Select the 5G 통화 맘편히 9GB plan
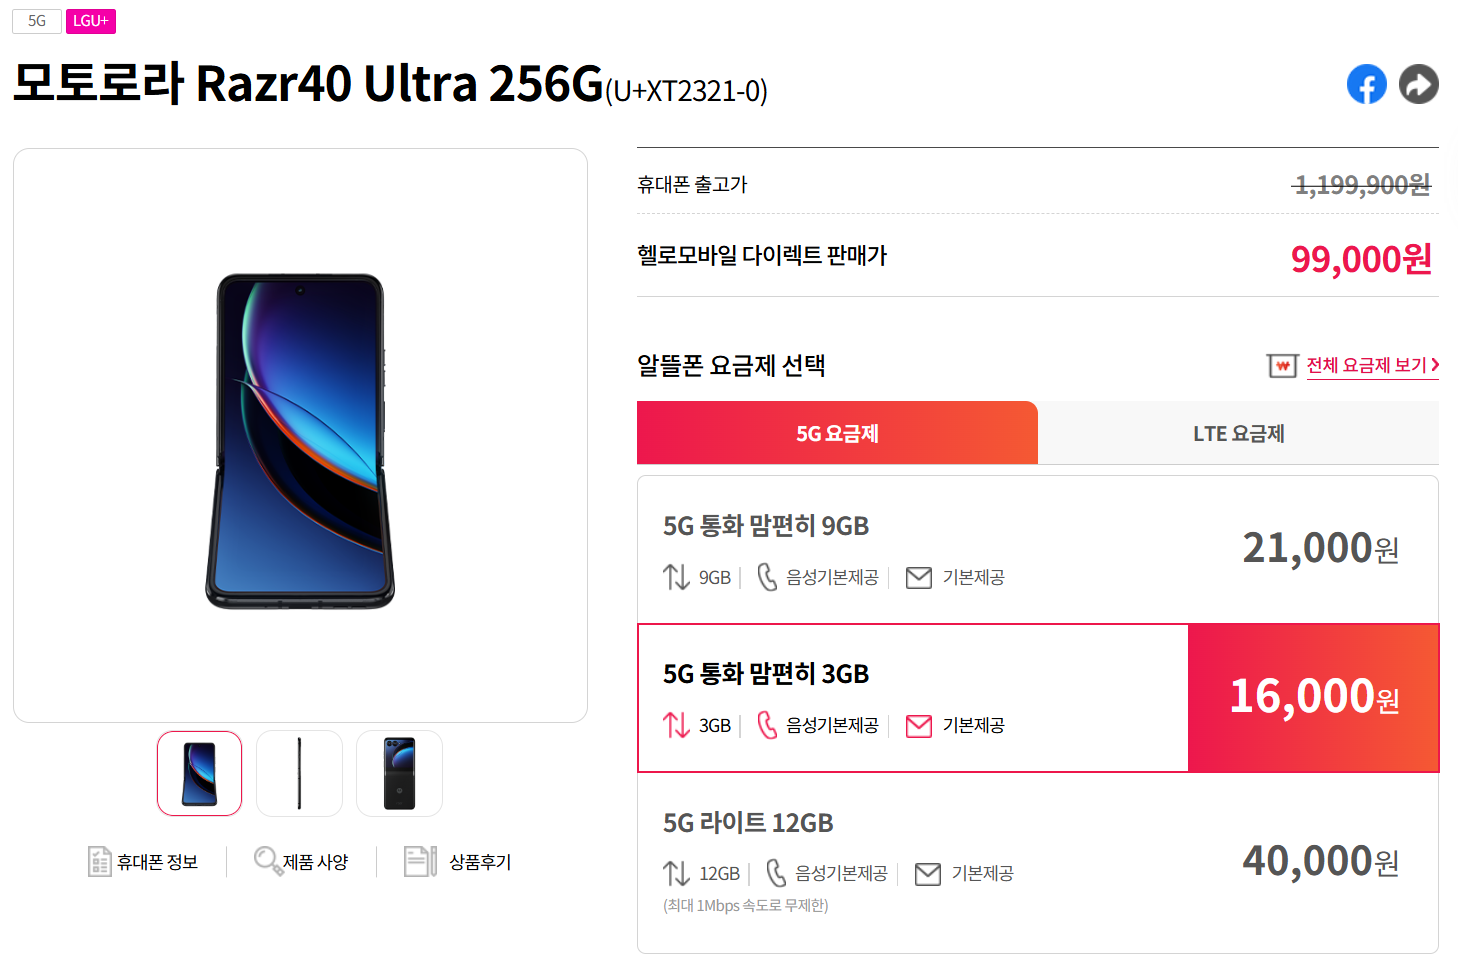 tap(1038, 550)
